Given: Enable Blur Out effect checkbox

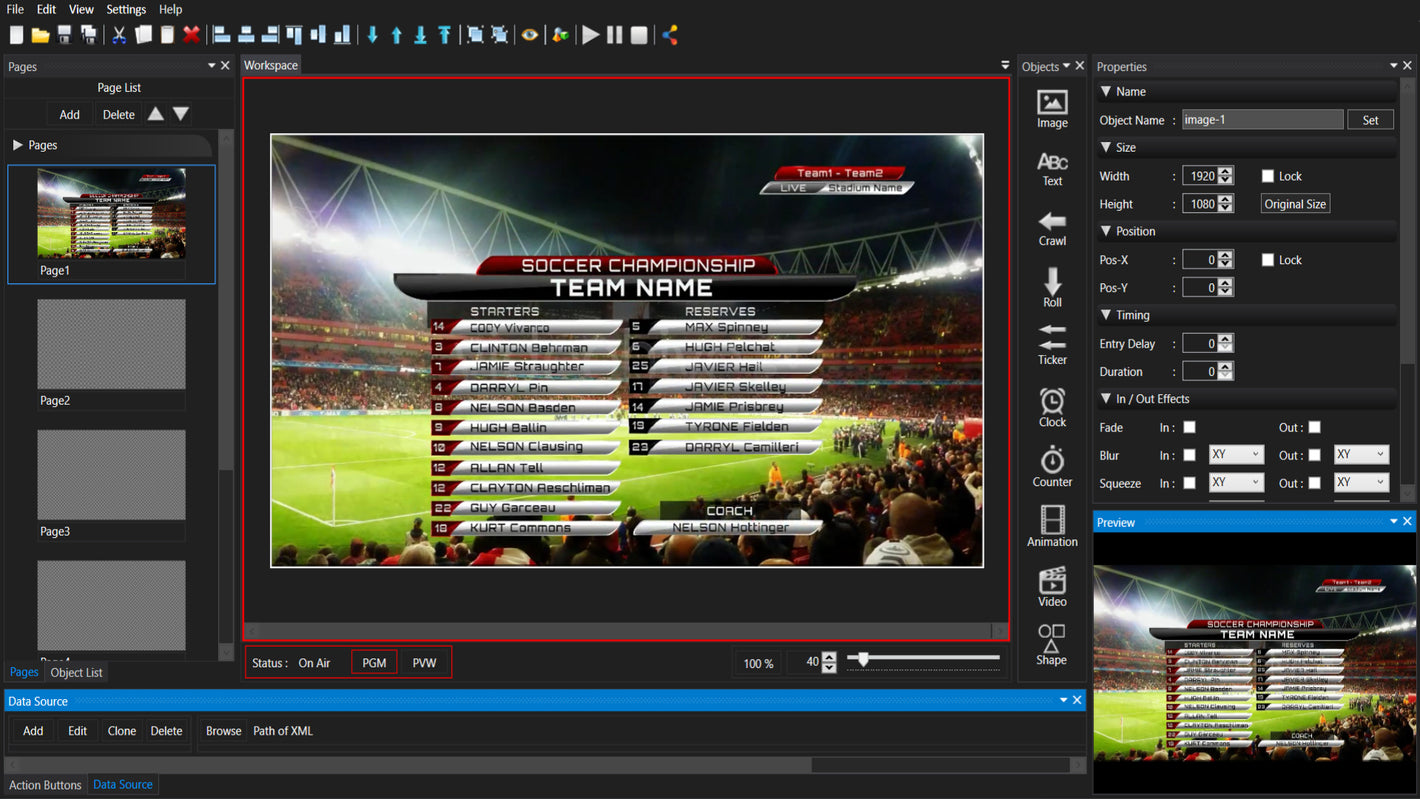Looking at the screenshot, I should coord(1315,455).
